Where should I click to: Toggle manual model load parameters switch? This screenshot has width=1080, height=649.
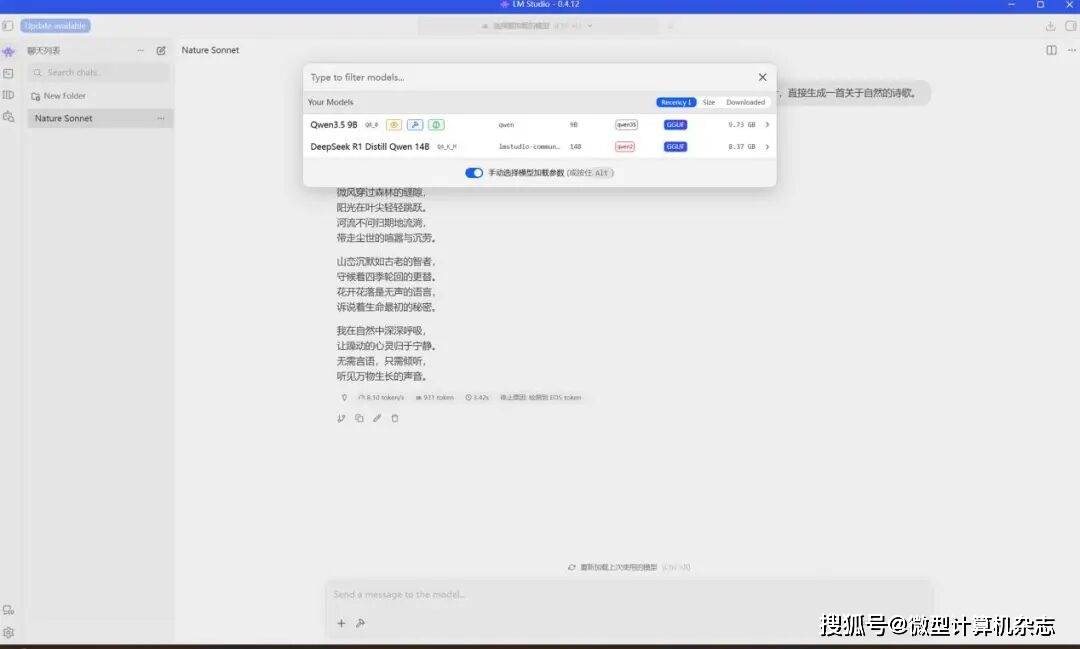474,173
